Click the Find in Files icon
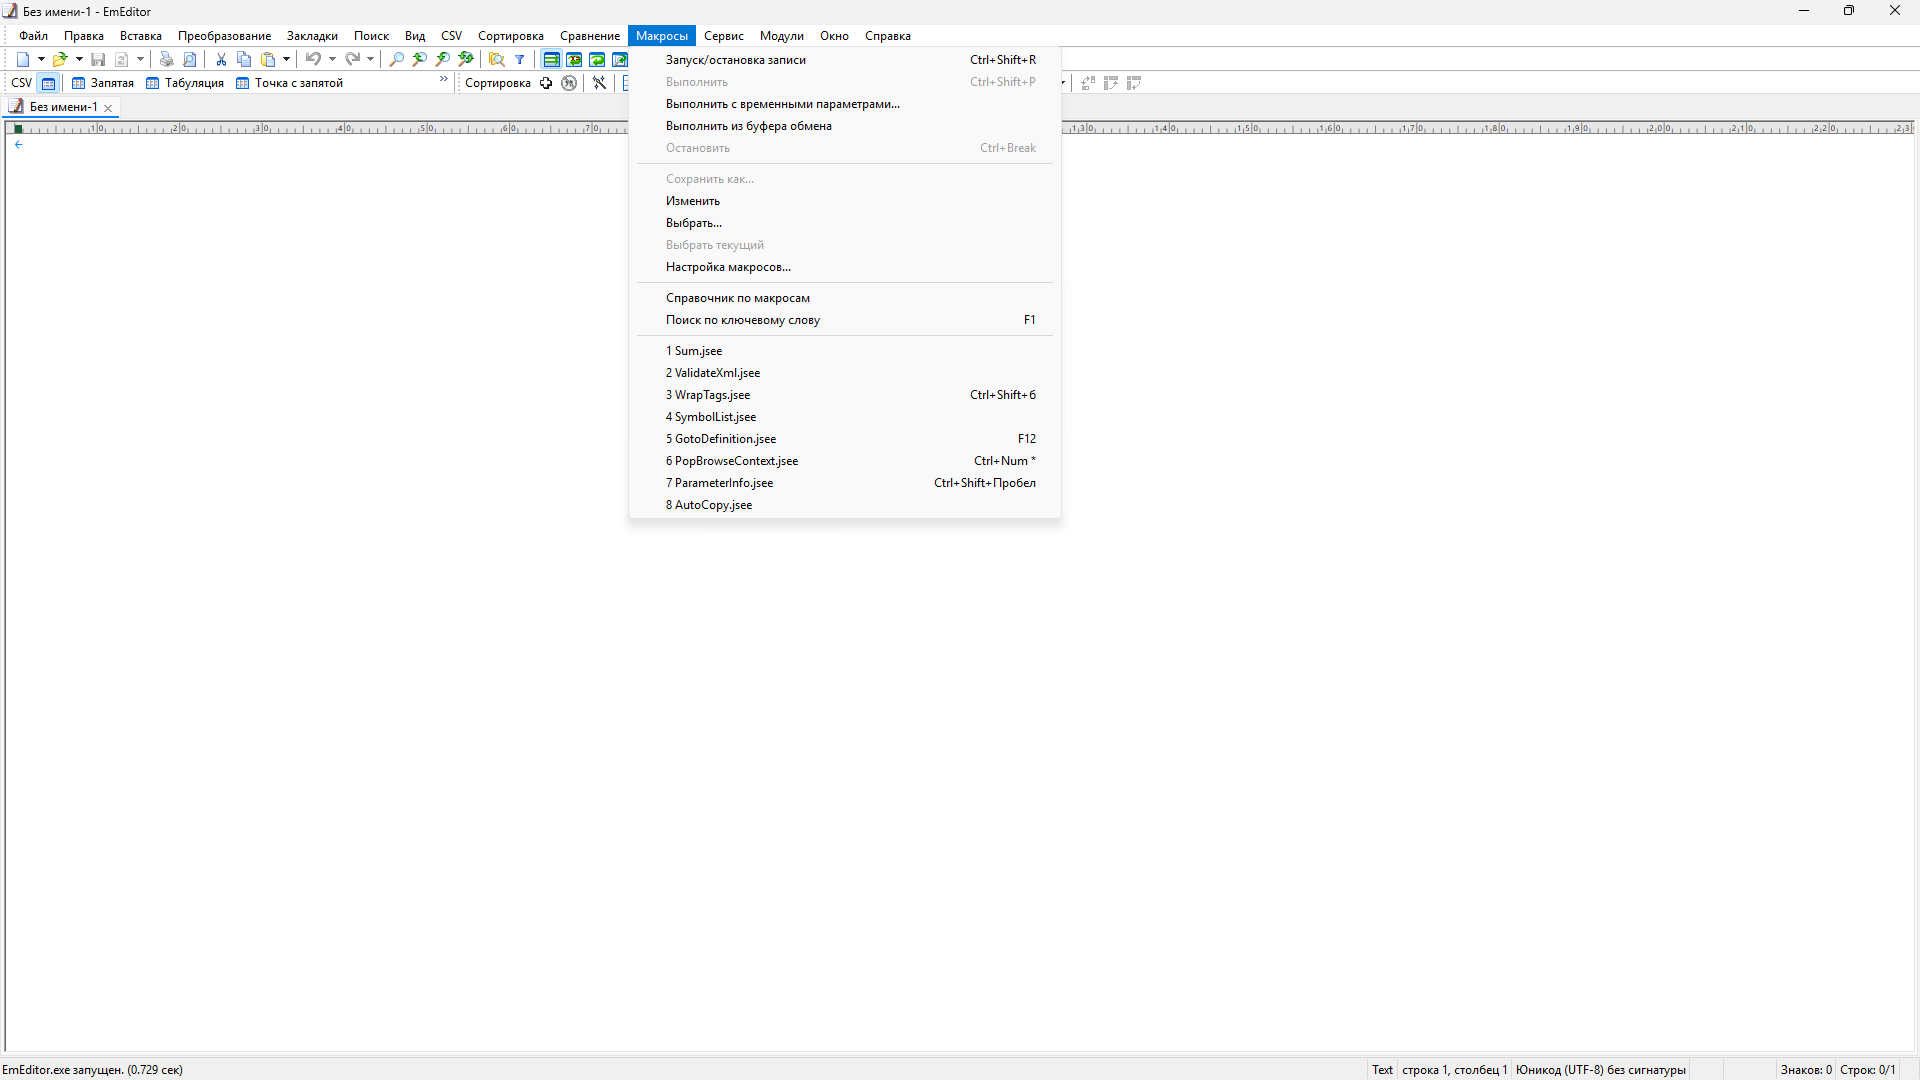Viewport: 1920px width, 1080px height. pyautogui.click(x=497, y=60)
